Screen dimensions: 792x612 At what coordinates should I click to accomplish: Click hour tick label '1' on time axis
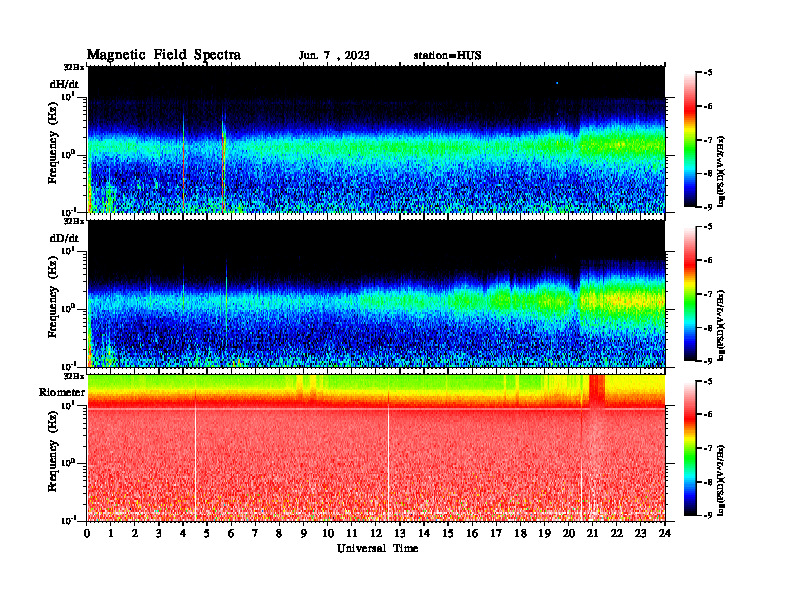tap(111, 533)
